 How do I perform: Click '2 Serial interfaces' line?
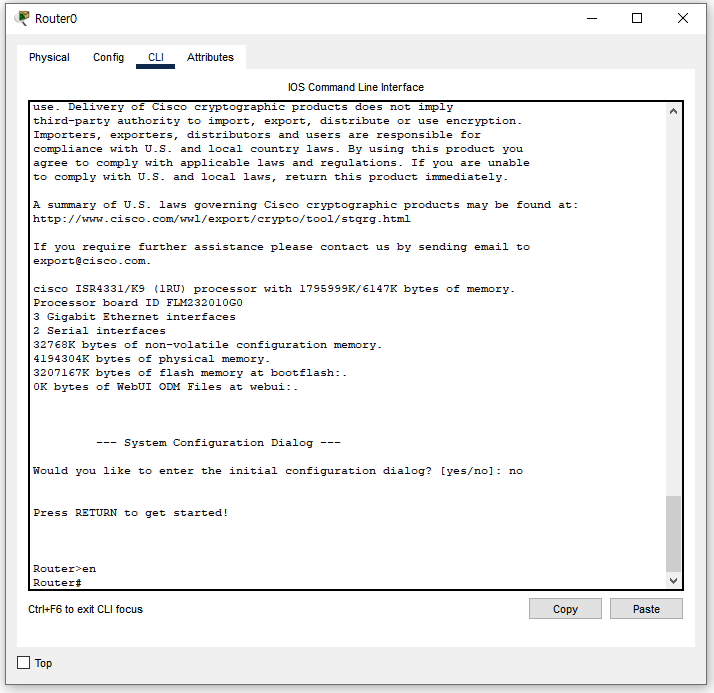pyautogui.click(x=99, y=331)
